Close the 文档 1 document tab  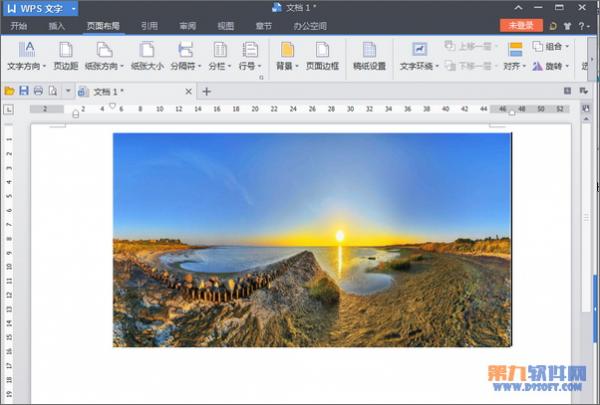(x=188, y=91)
